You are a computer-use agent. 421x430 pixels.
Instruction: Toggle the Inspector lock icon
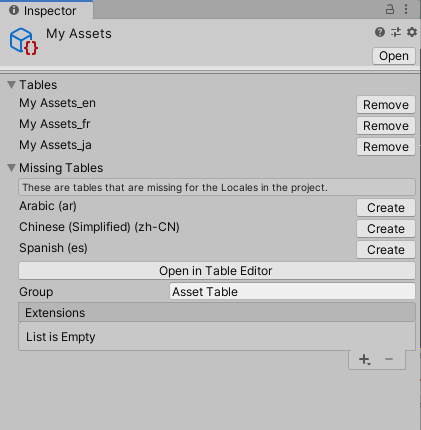[x=390, y=9]
